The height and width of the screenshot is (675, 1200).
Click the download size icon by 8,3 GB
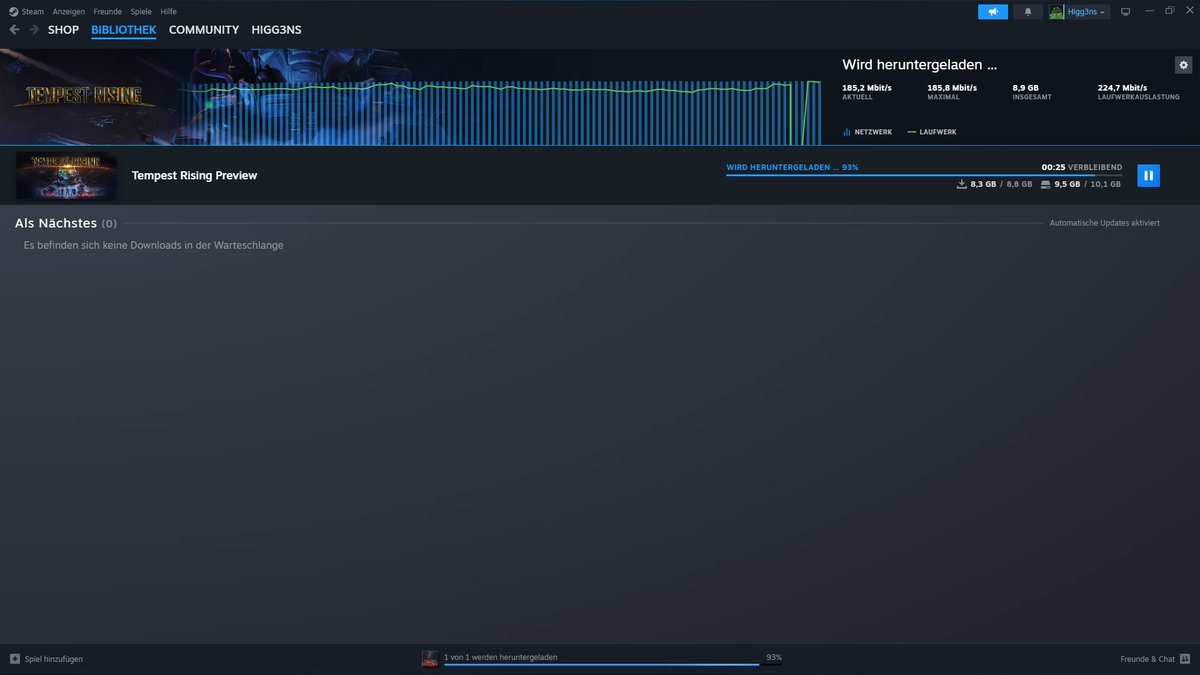coord(962,184)
